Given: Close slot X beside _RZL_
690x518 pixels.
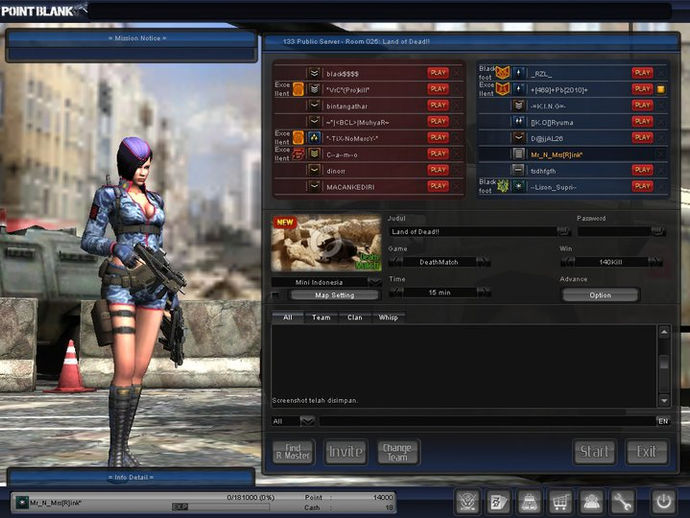Looking at the screenshot, I should tap(661, 73).
